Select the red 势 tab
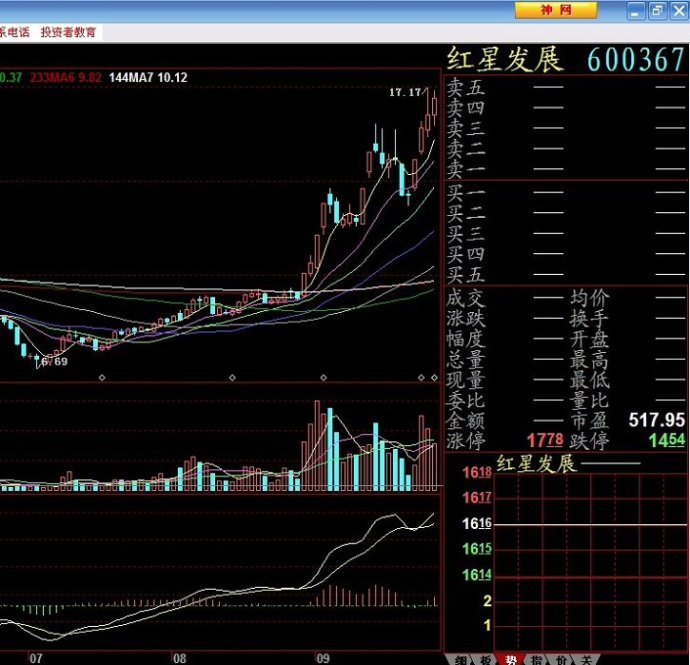This screenshot has height=665, width=690. [x=511, y=659]
